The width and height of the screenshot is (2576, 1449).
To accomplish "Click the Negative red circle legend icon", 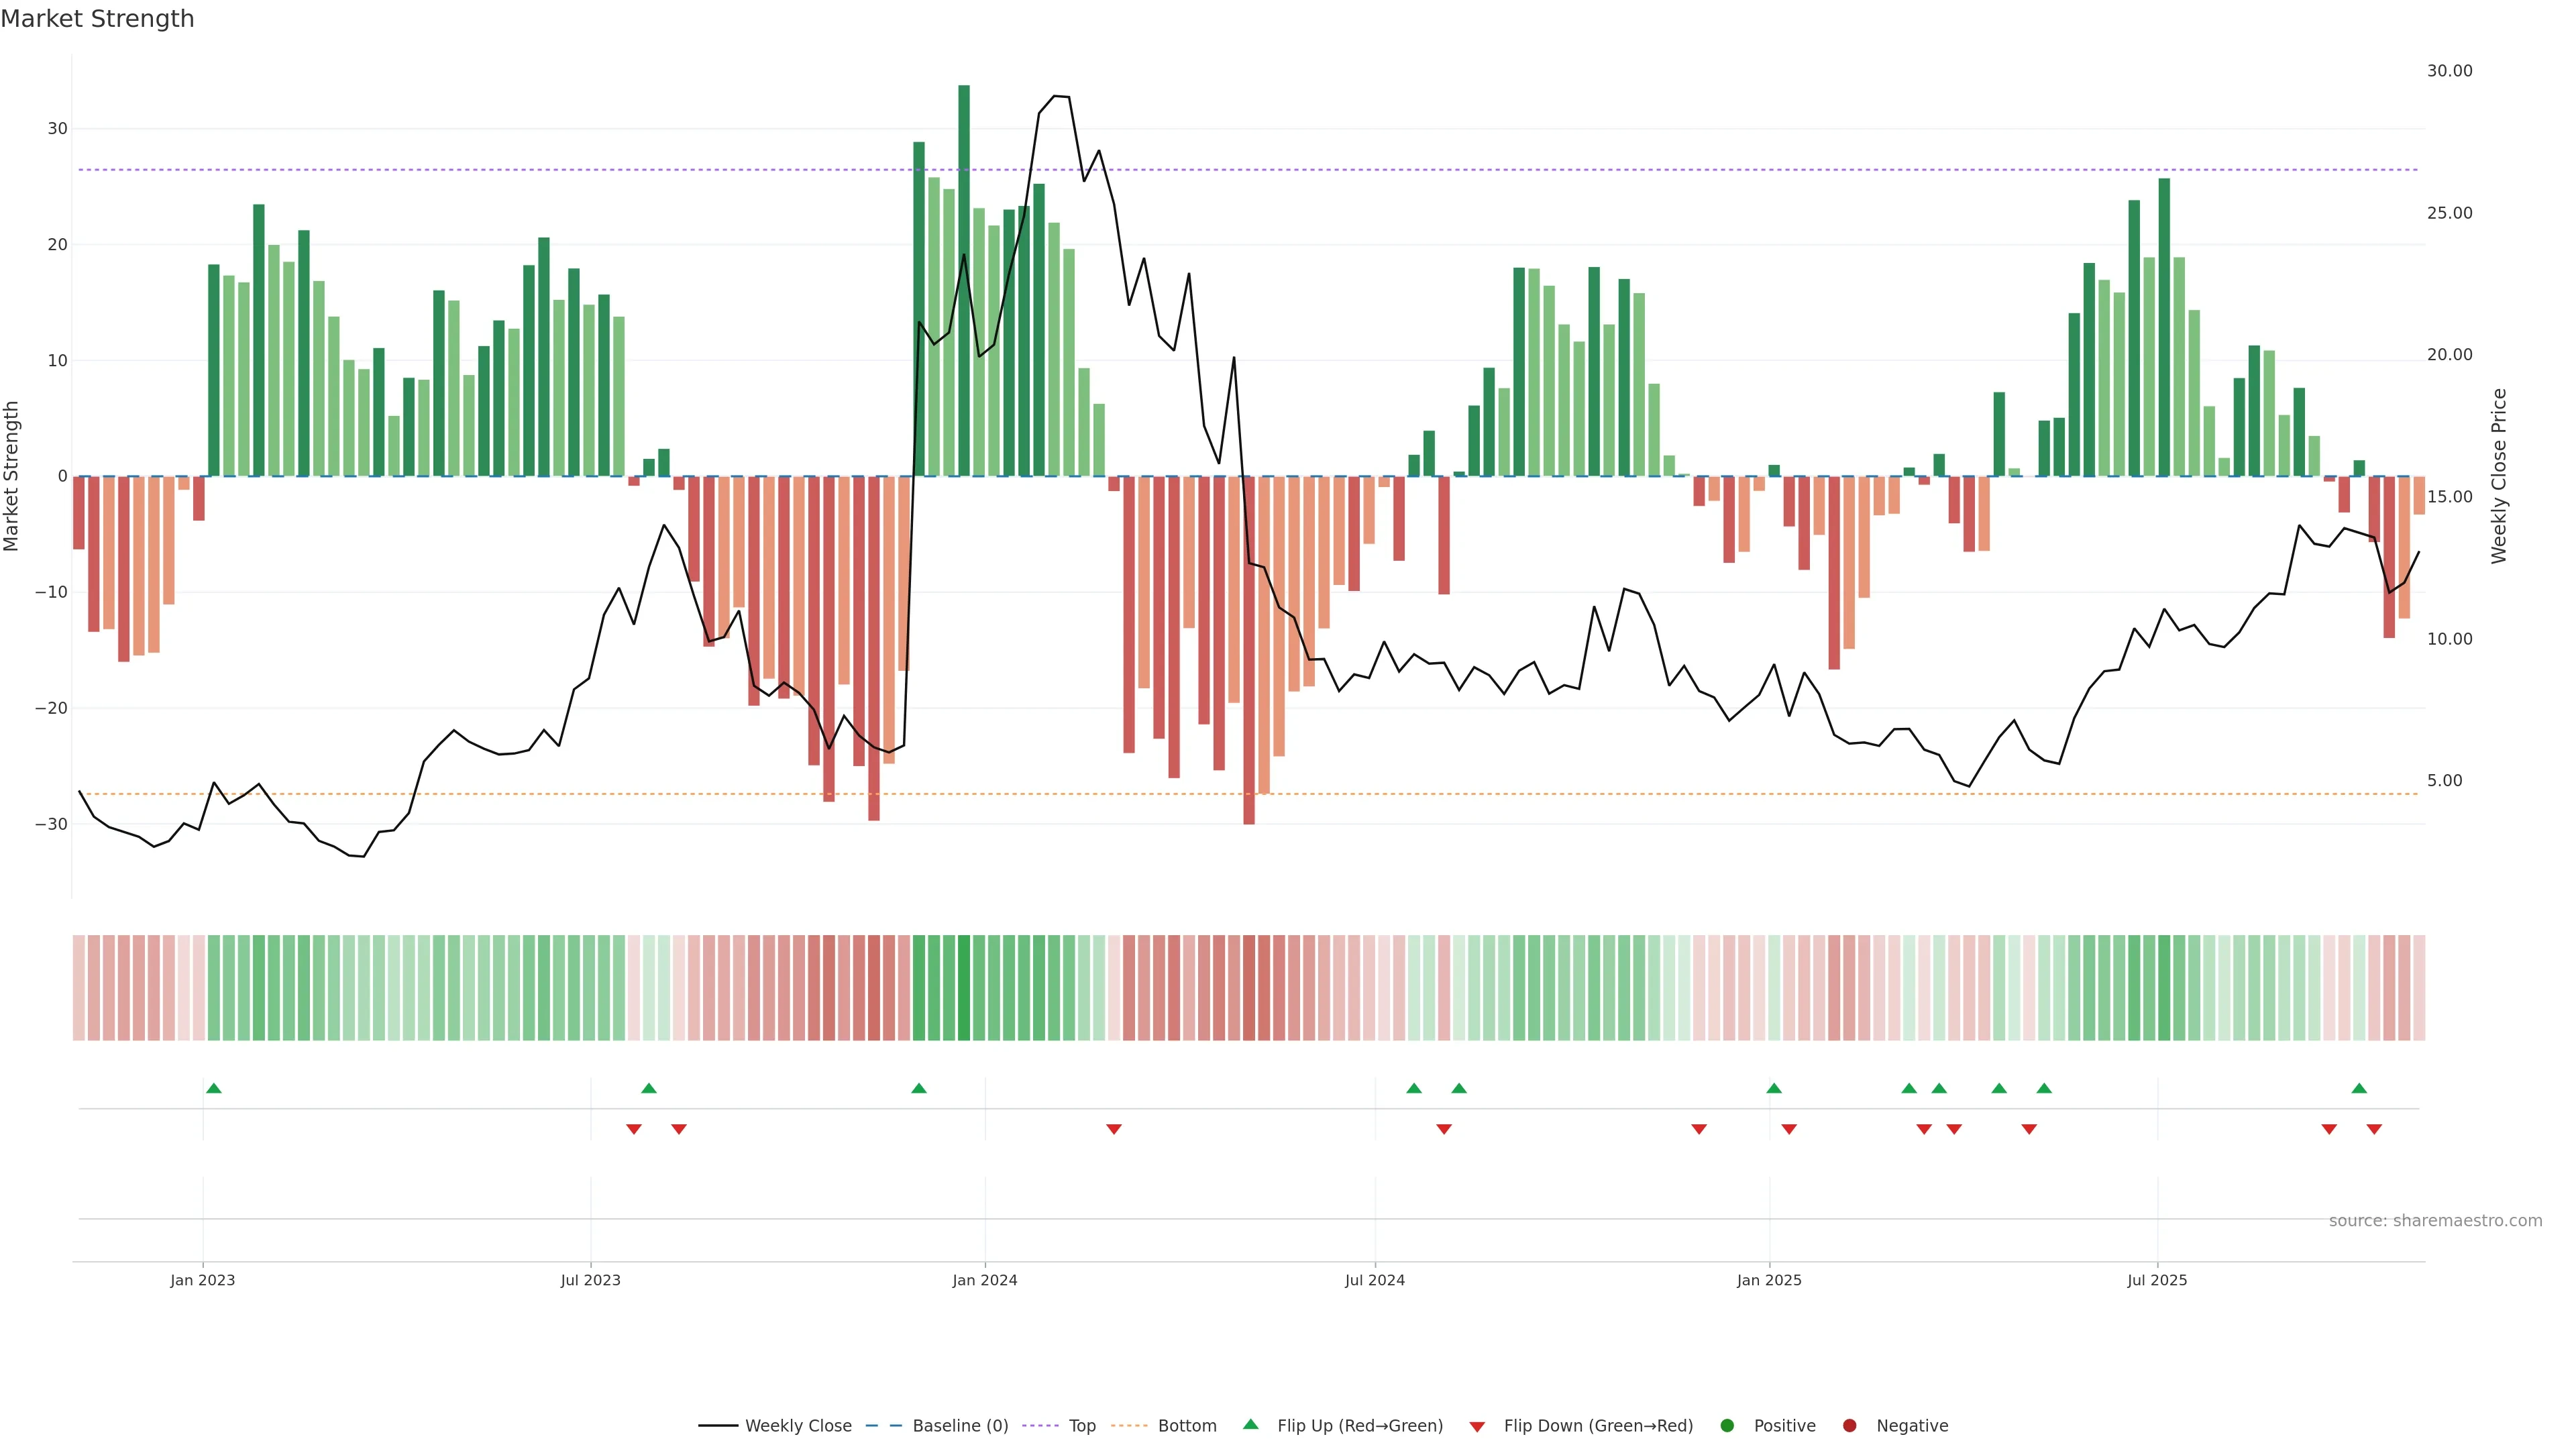I will (1849, 1426).
